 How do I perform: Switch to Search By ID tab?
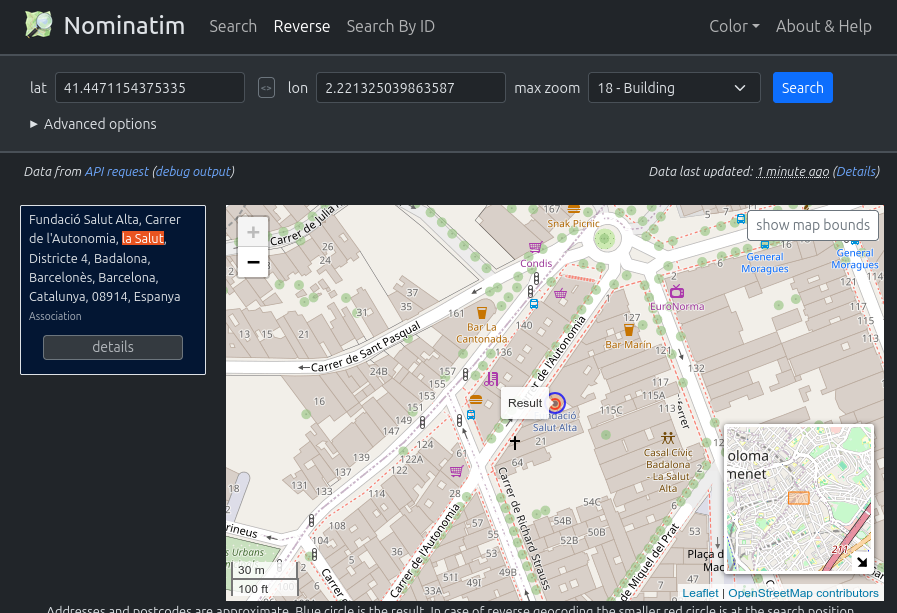pyautogui.click(x=390, y=26)
